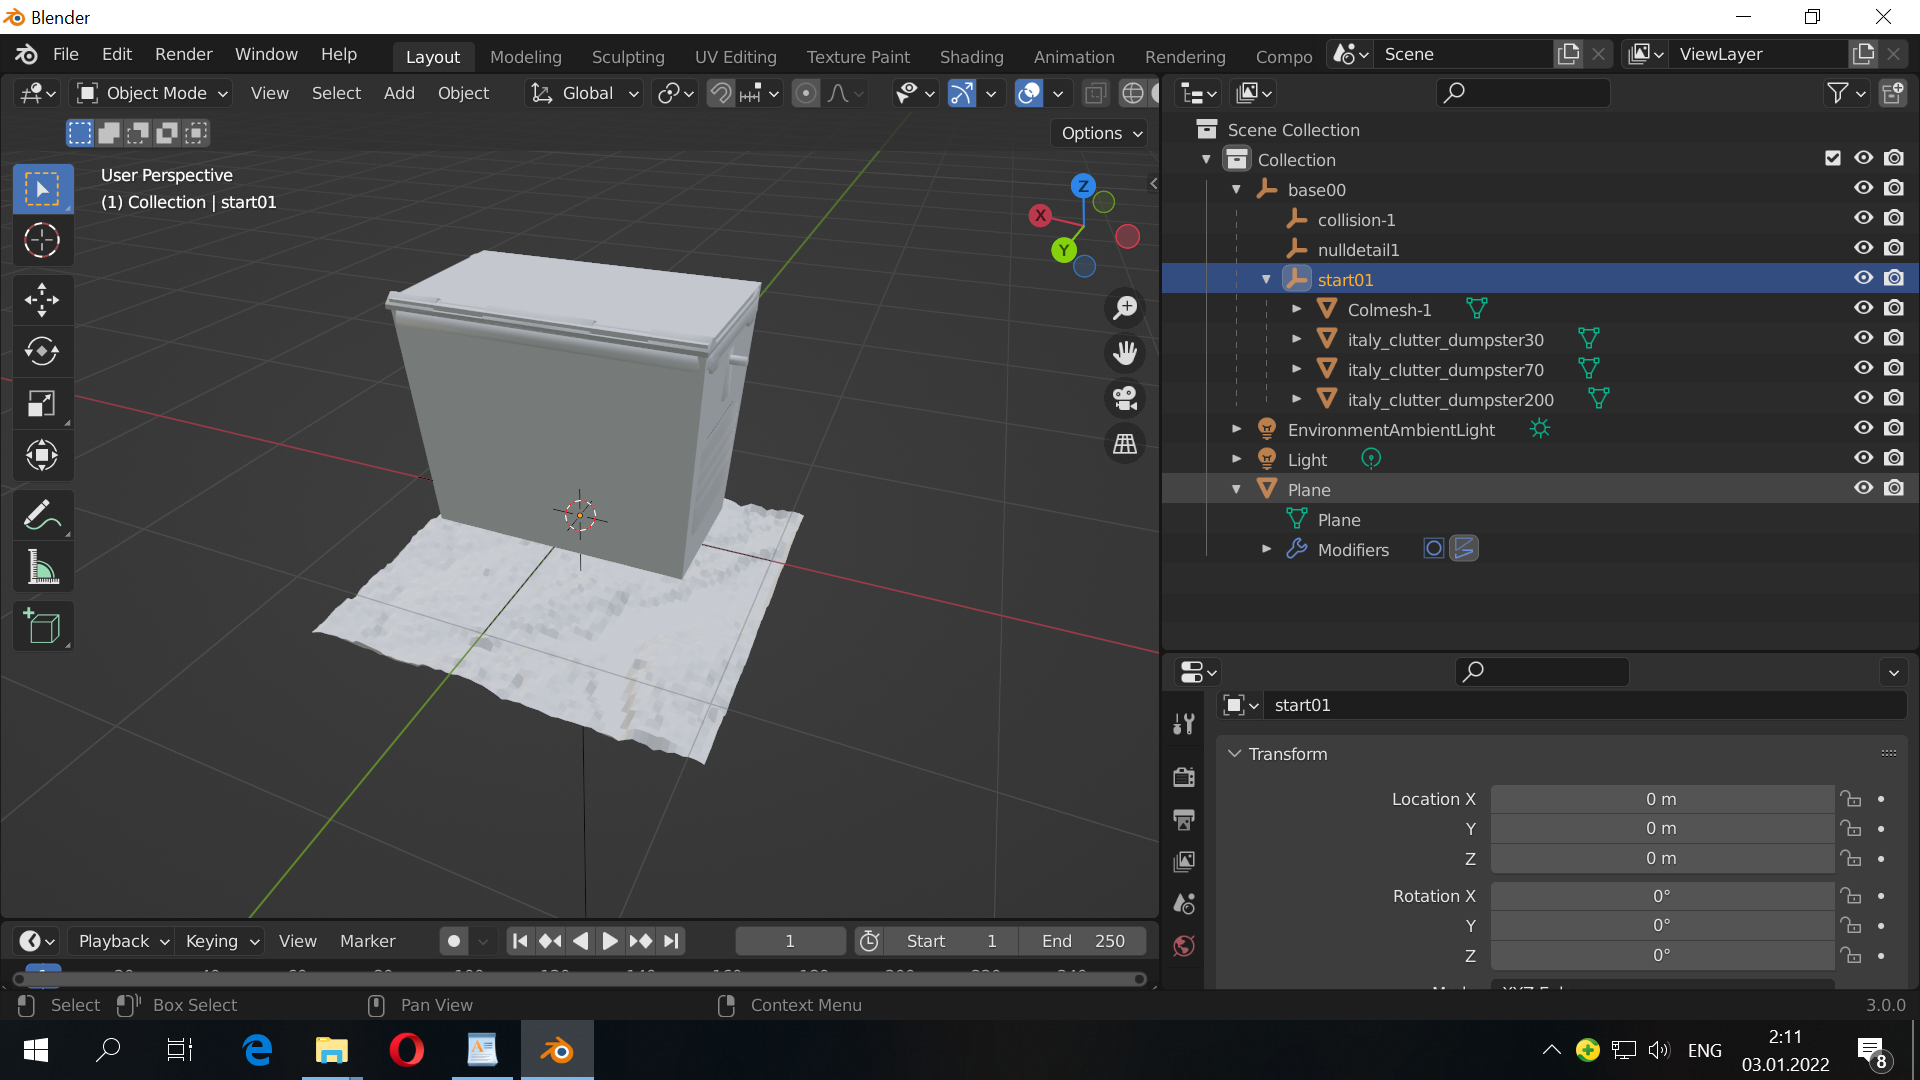
Task: Click the viewport Select menu
Action: coord(336,93)
